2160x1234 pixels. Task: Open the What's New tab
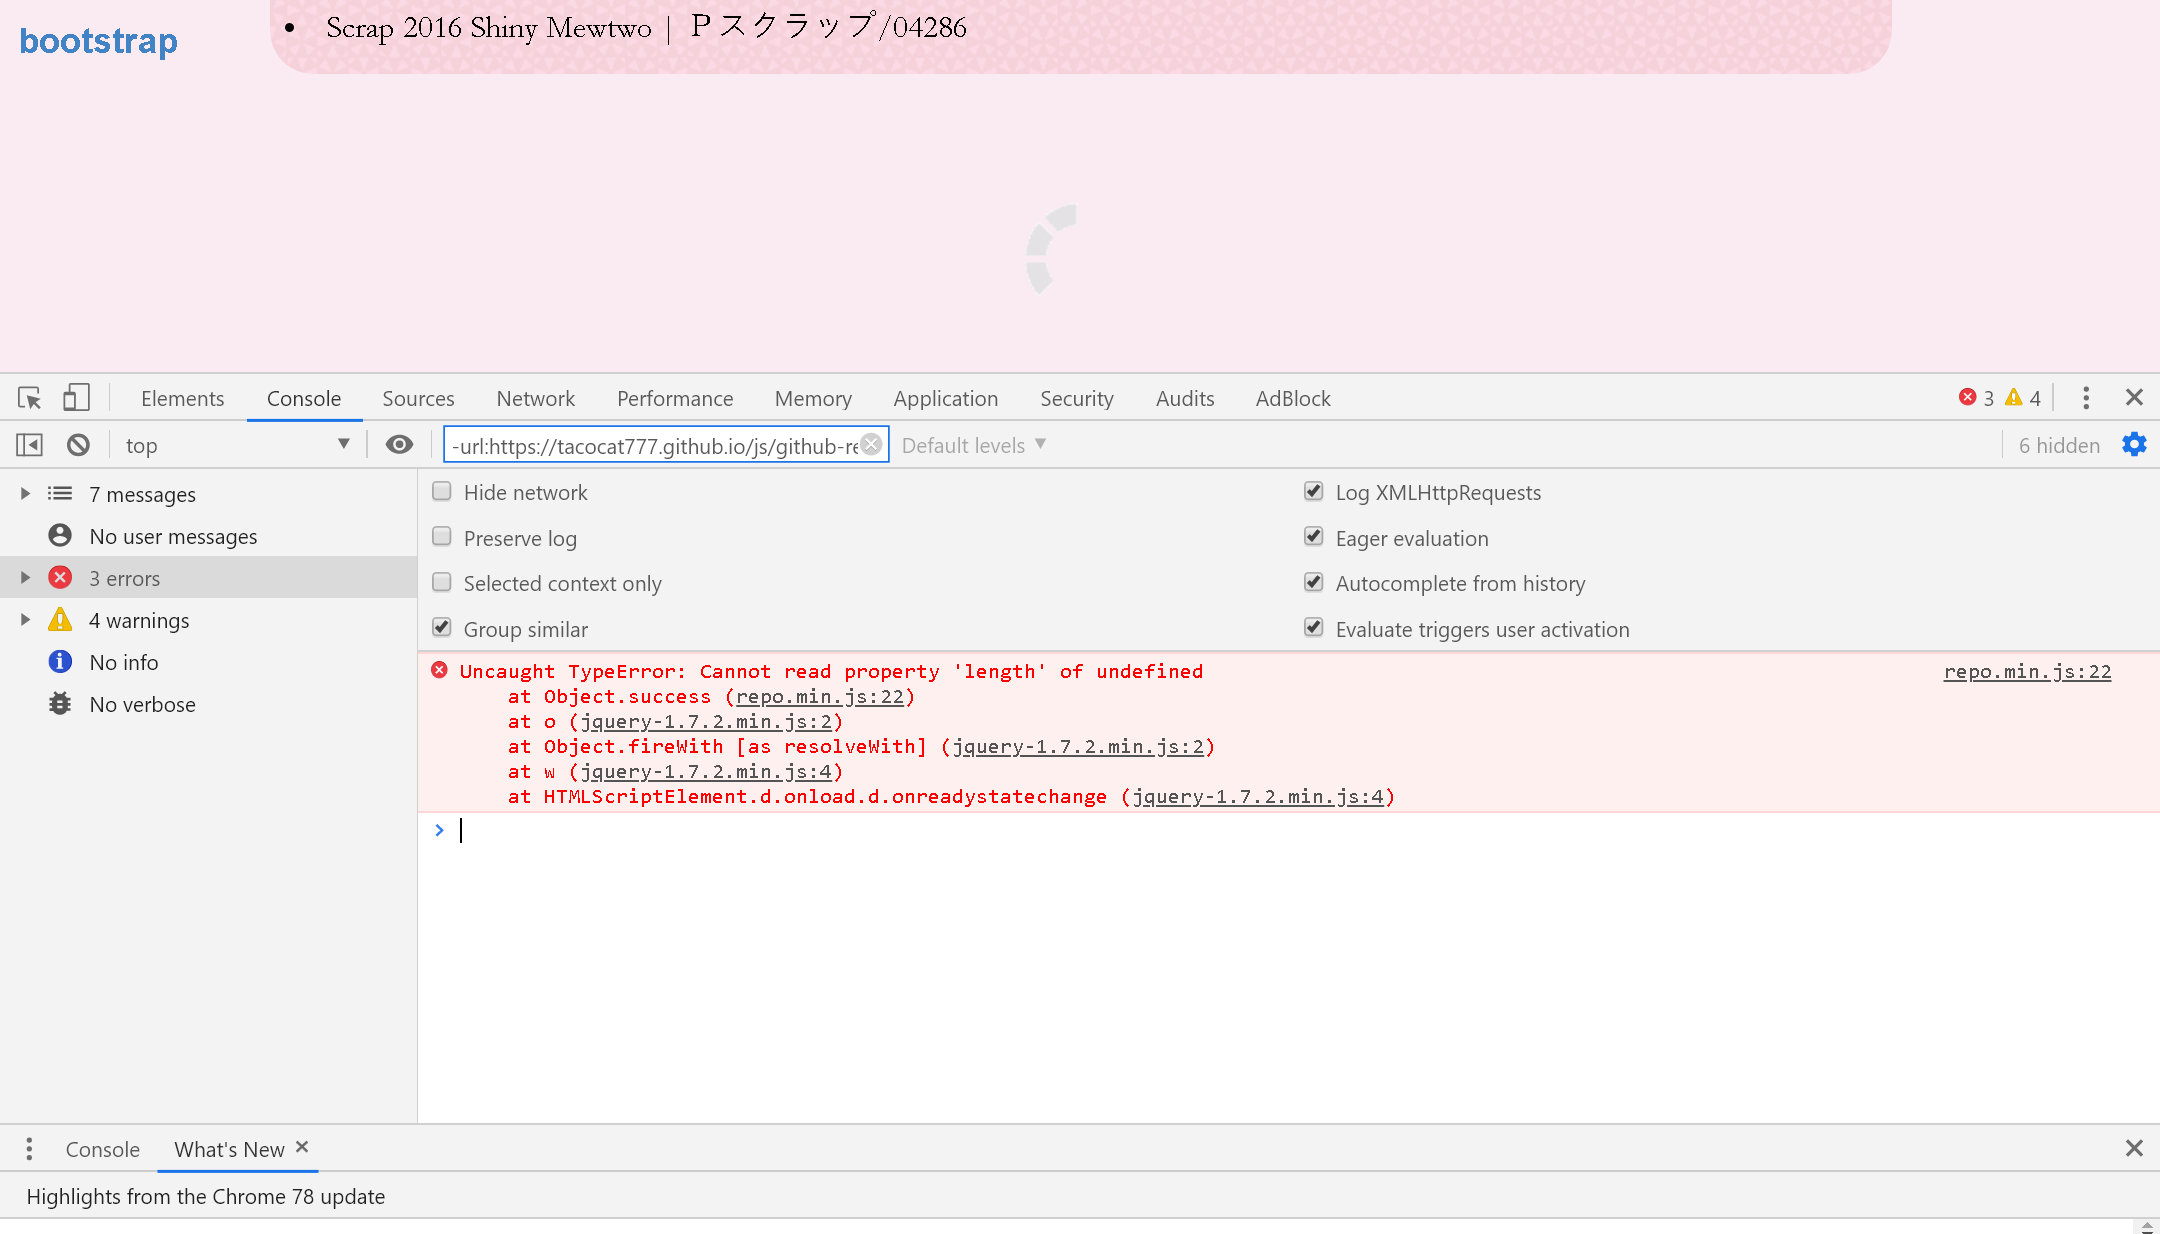[228, 1148]
